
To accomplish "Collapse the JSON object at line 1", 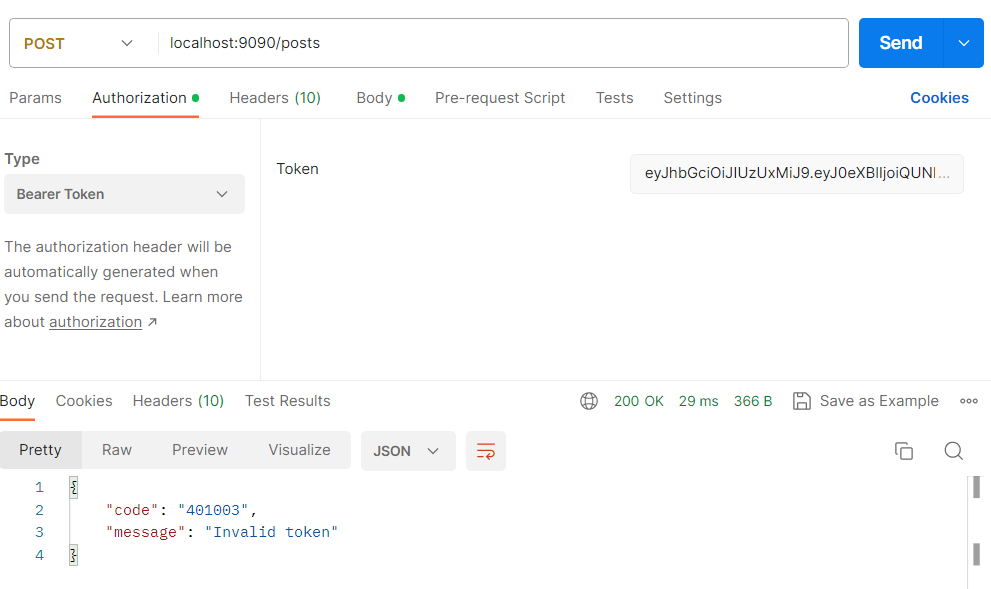I will point(71,487).
